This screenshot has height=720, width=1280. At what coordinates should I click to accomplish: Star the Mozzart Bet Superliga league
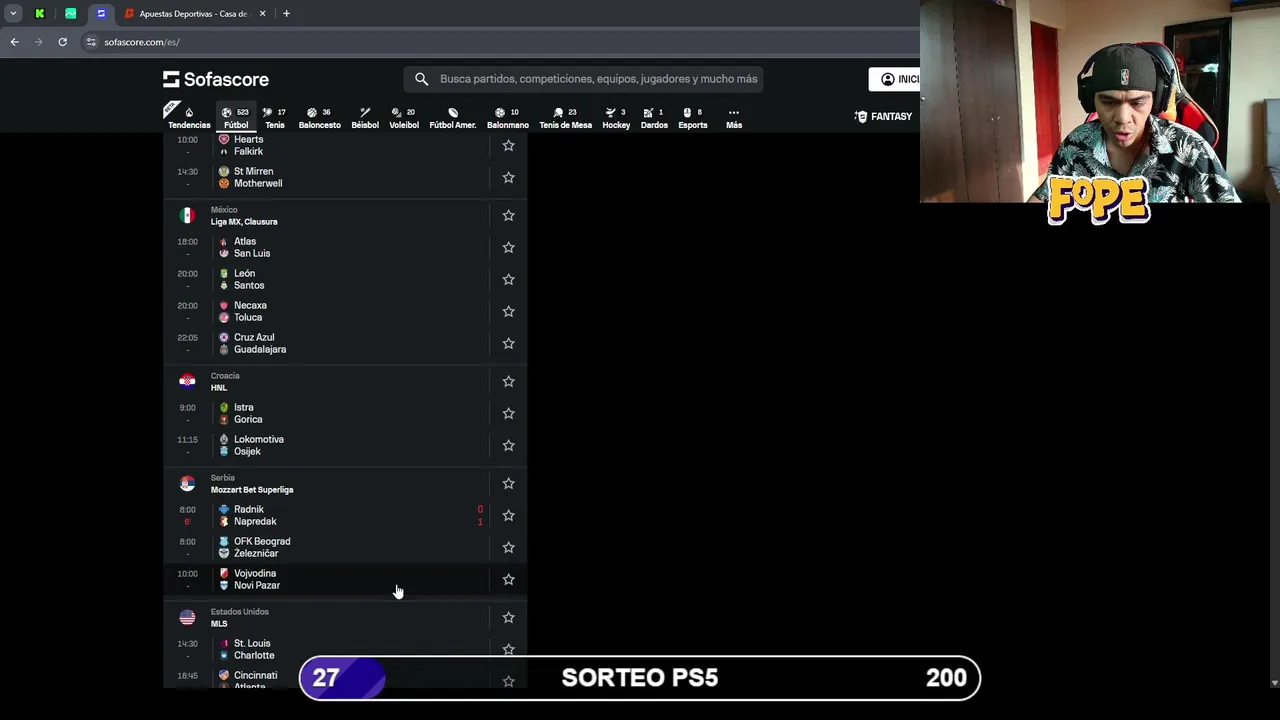[x=508, y=484]
